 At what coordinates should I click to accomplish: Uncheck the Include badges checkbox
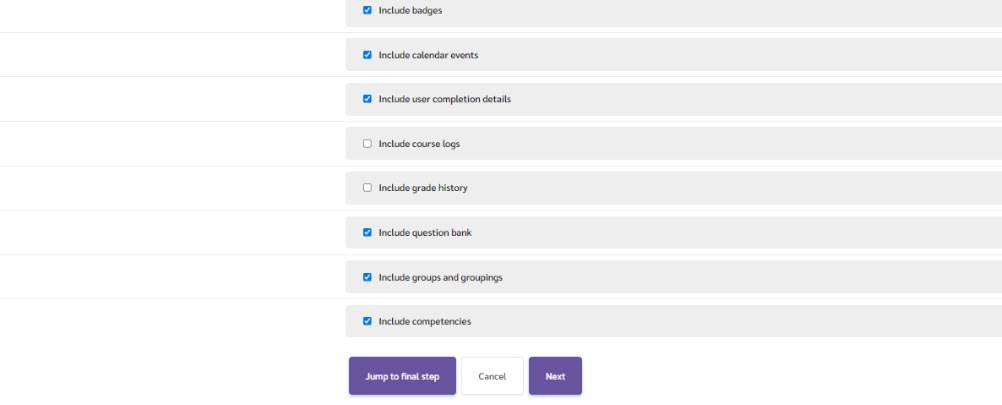point(367,11)
